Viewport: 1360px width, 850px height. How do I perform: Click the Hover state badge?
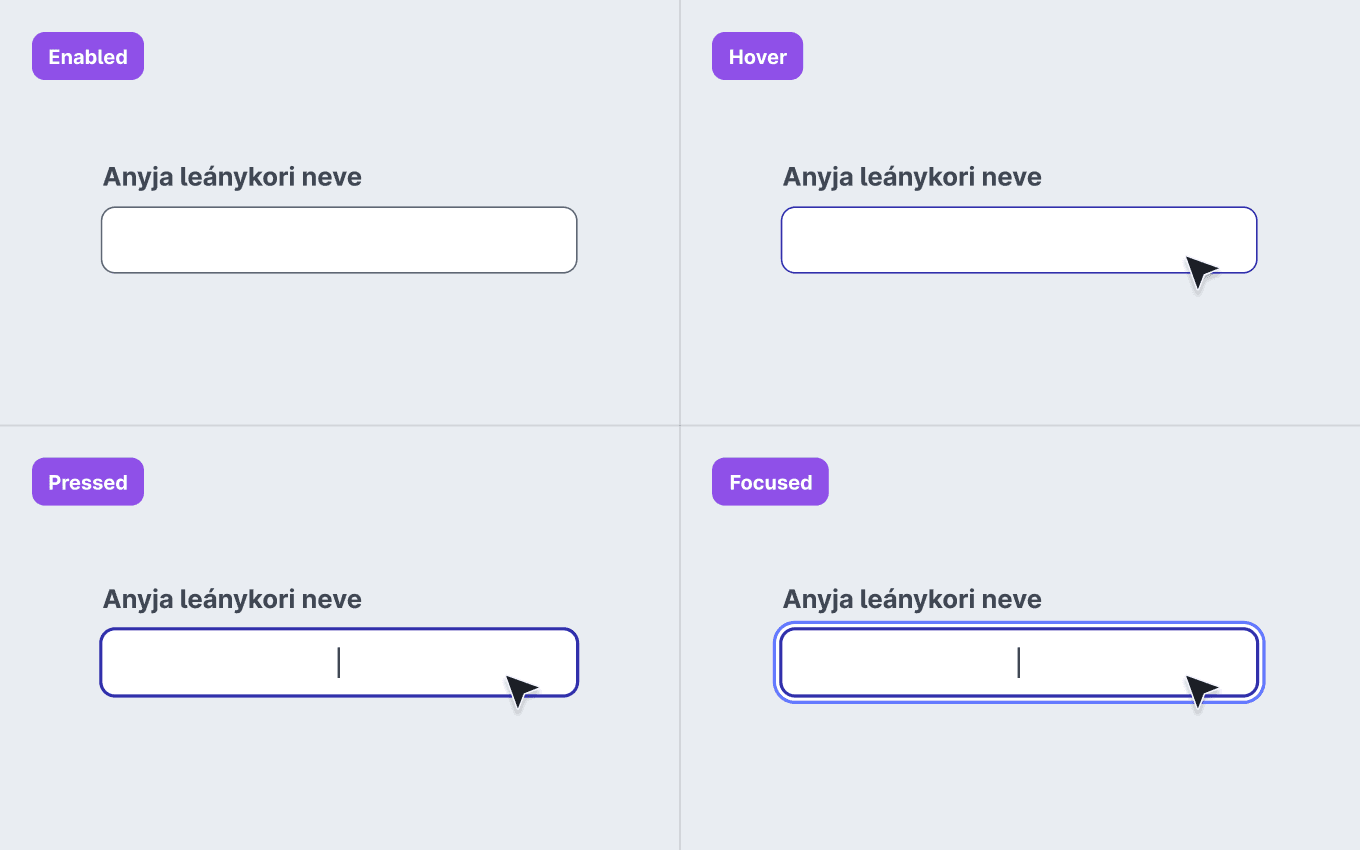[757, 56]
